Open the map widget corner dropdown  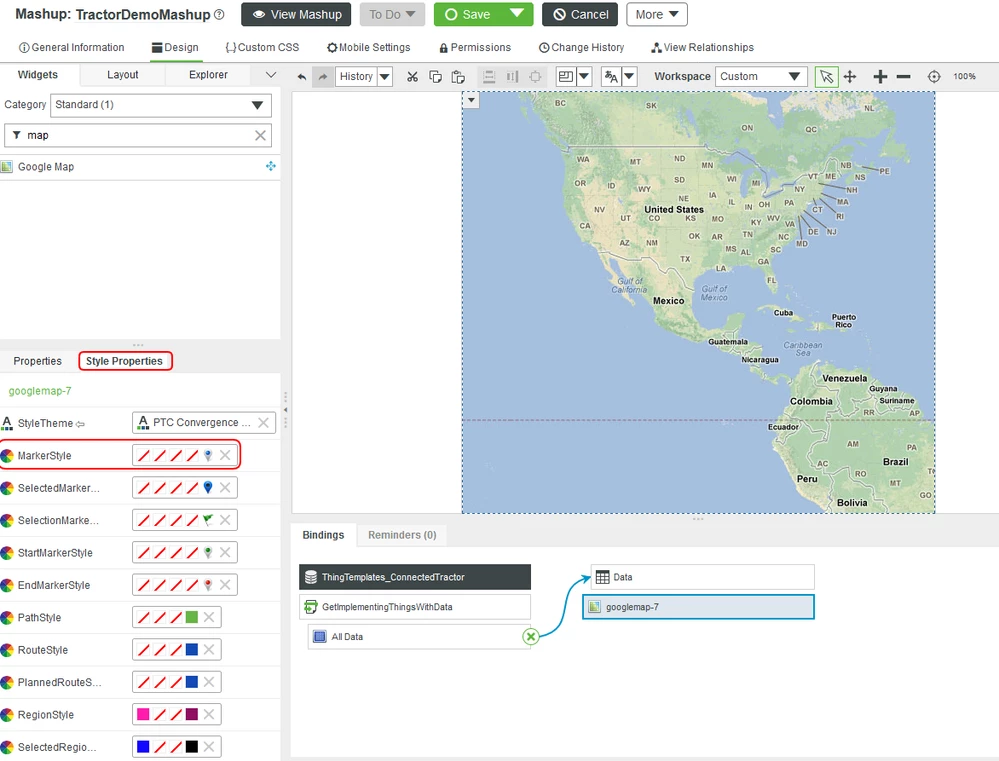pos(471,100)
